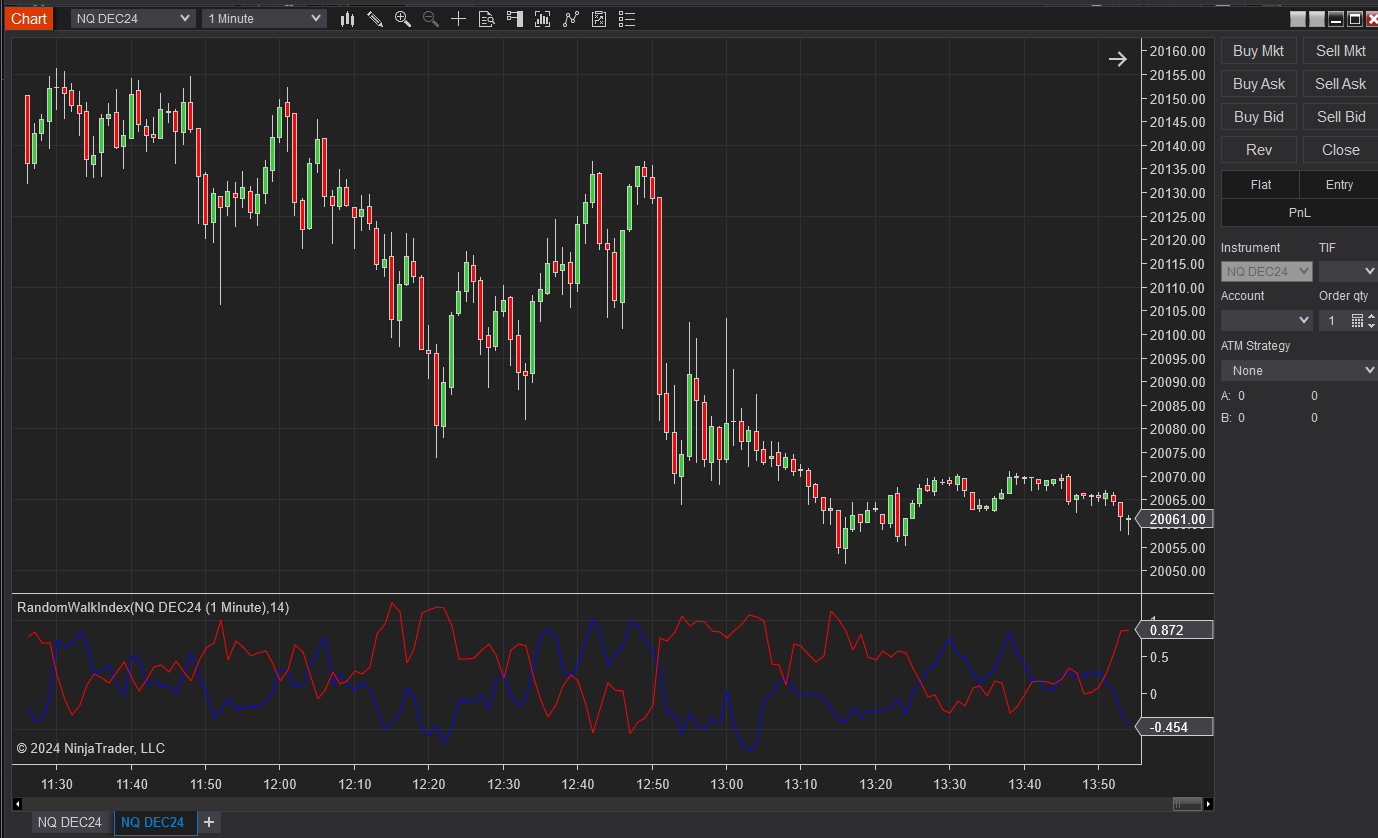Open the chart Properties list icon
The height and width of the screenshot is (838, 1378).
click(627, 19)
